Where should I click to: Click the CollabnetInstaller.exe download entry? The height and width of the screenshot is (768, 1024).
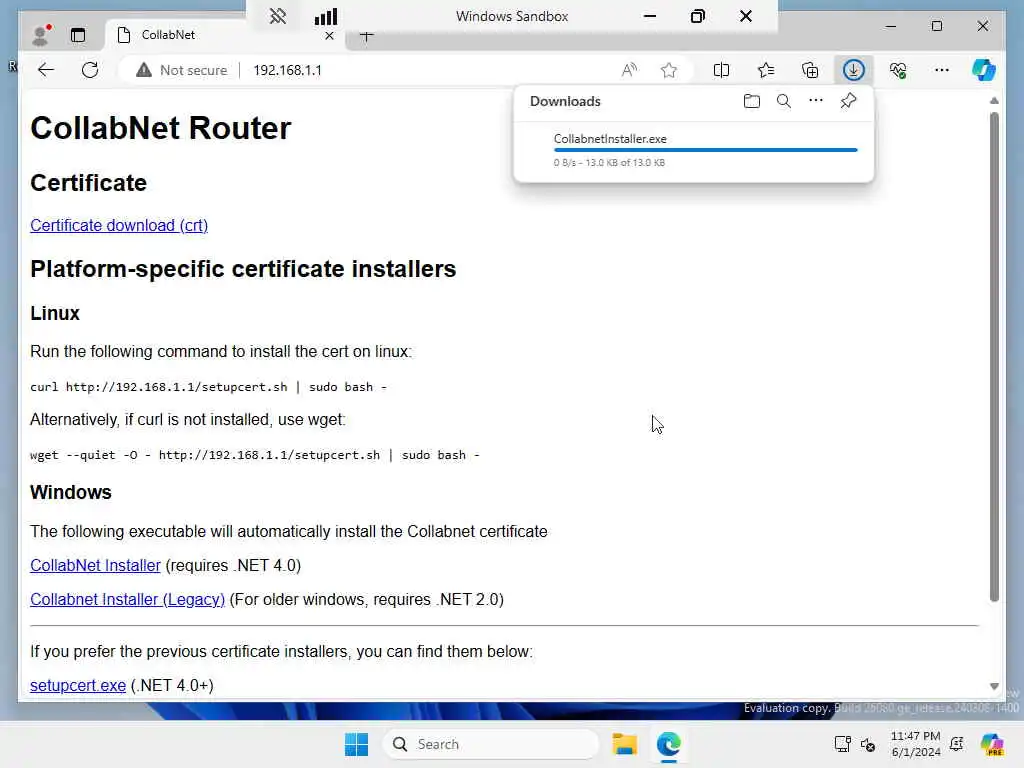694,151
